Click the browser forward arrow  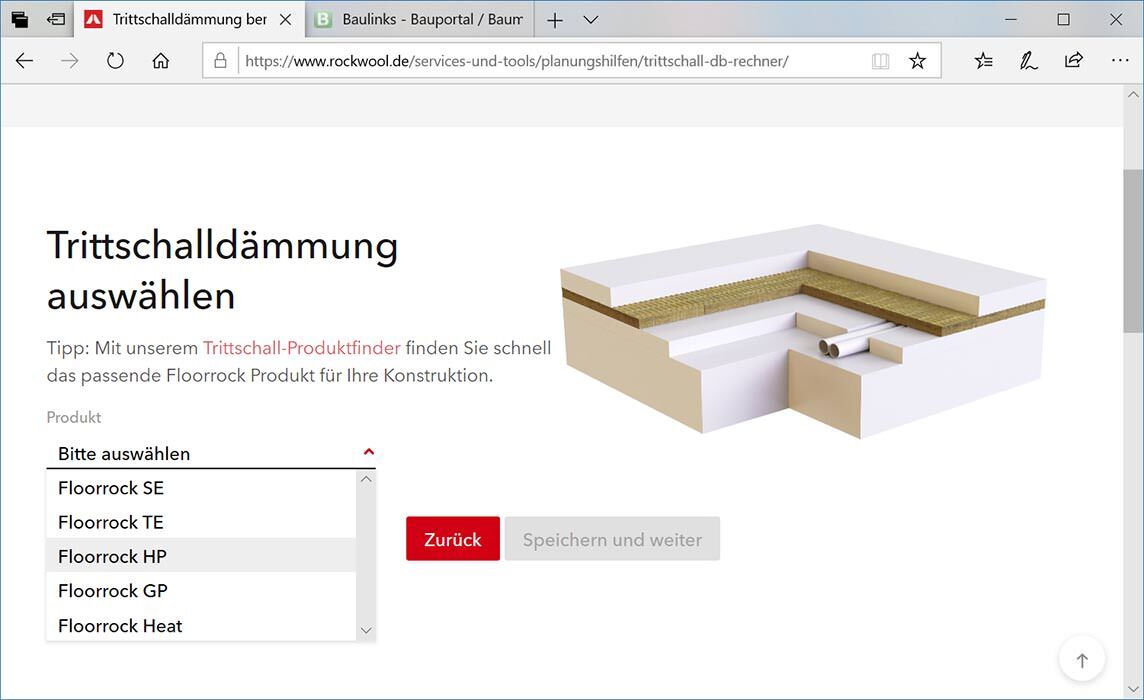[x=69, y=61]
